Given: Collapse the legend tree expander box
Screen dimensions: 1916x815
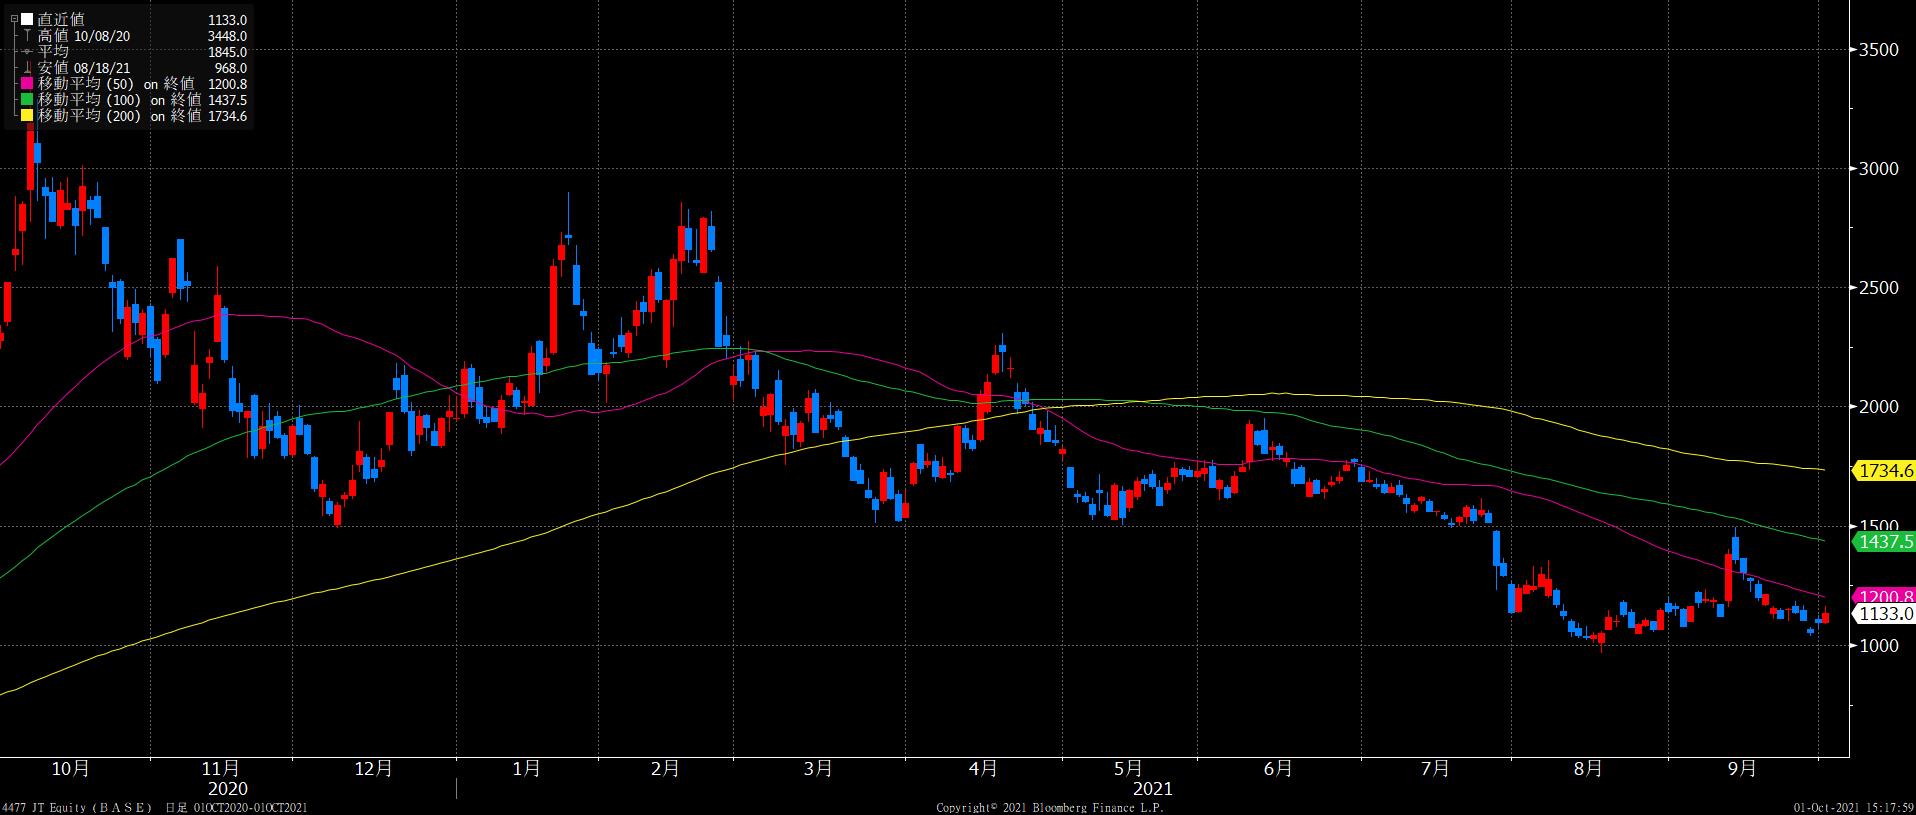Looking at the screenshot, I should pos(13,20).
